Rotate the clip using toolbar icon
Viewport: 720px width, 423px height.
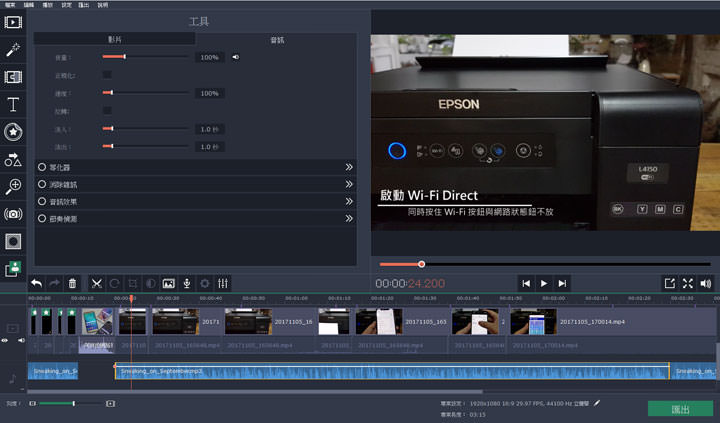coord(114,283)
